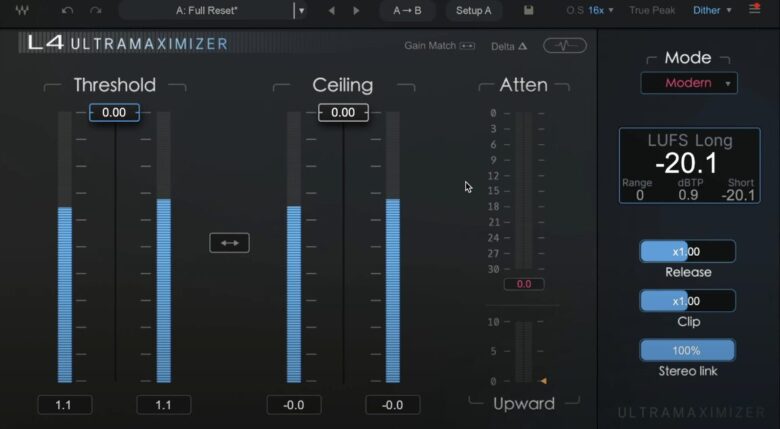Click the save preset disk icon
Screen dimensions: 780x429
pyautogui.click(x=528, y=10)
